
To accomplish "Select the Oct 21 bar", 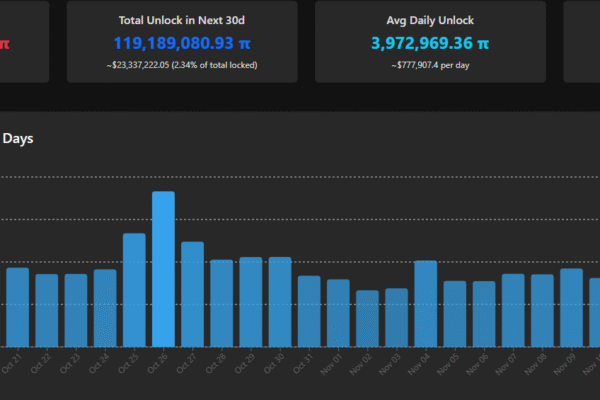I will pos(18,306).
